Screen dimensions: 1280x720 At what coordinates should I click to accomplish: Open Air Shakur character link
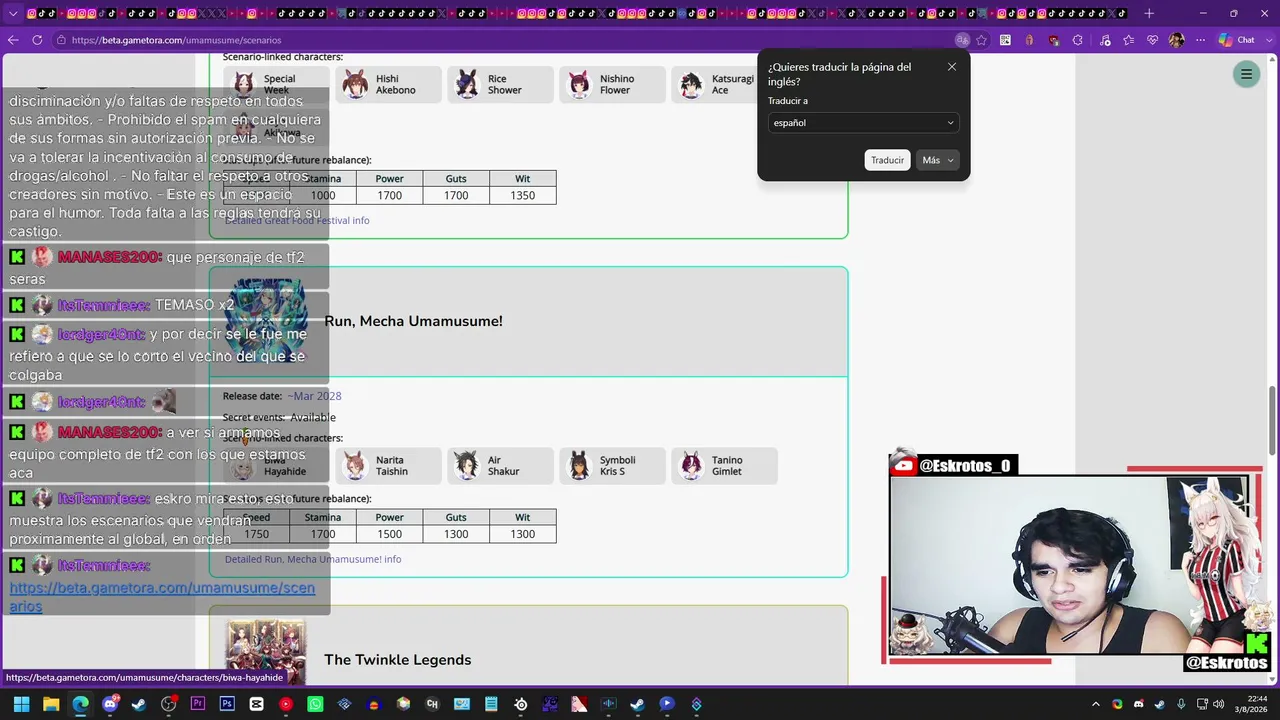click(501, 466)
